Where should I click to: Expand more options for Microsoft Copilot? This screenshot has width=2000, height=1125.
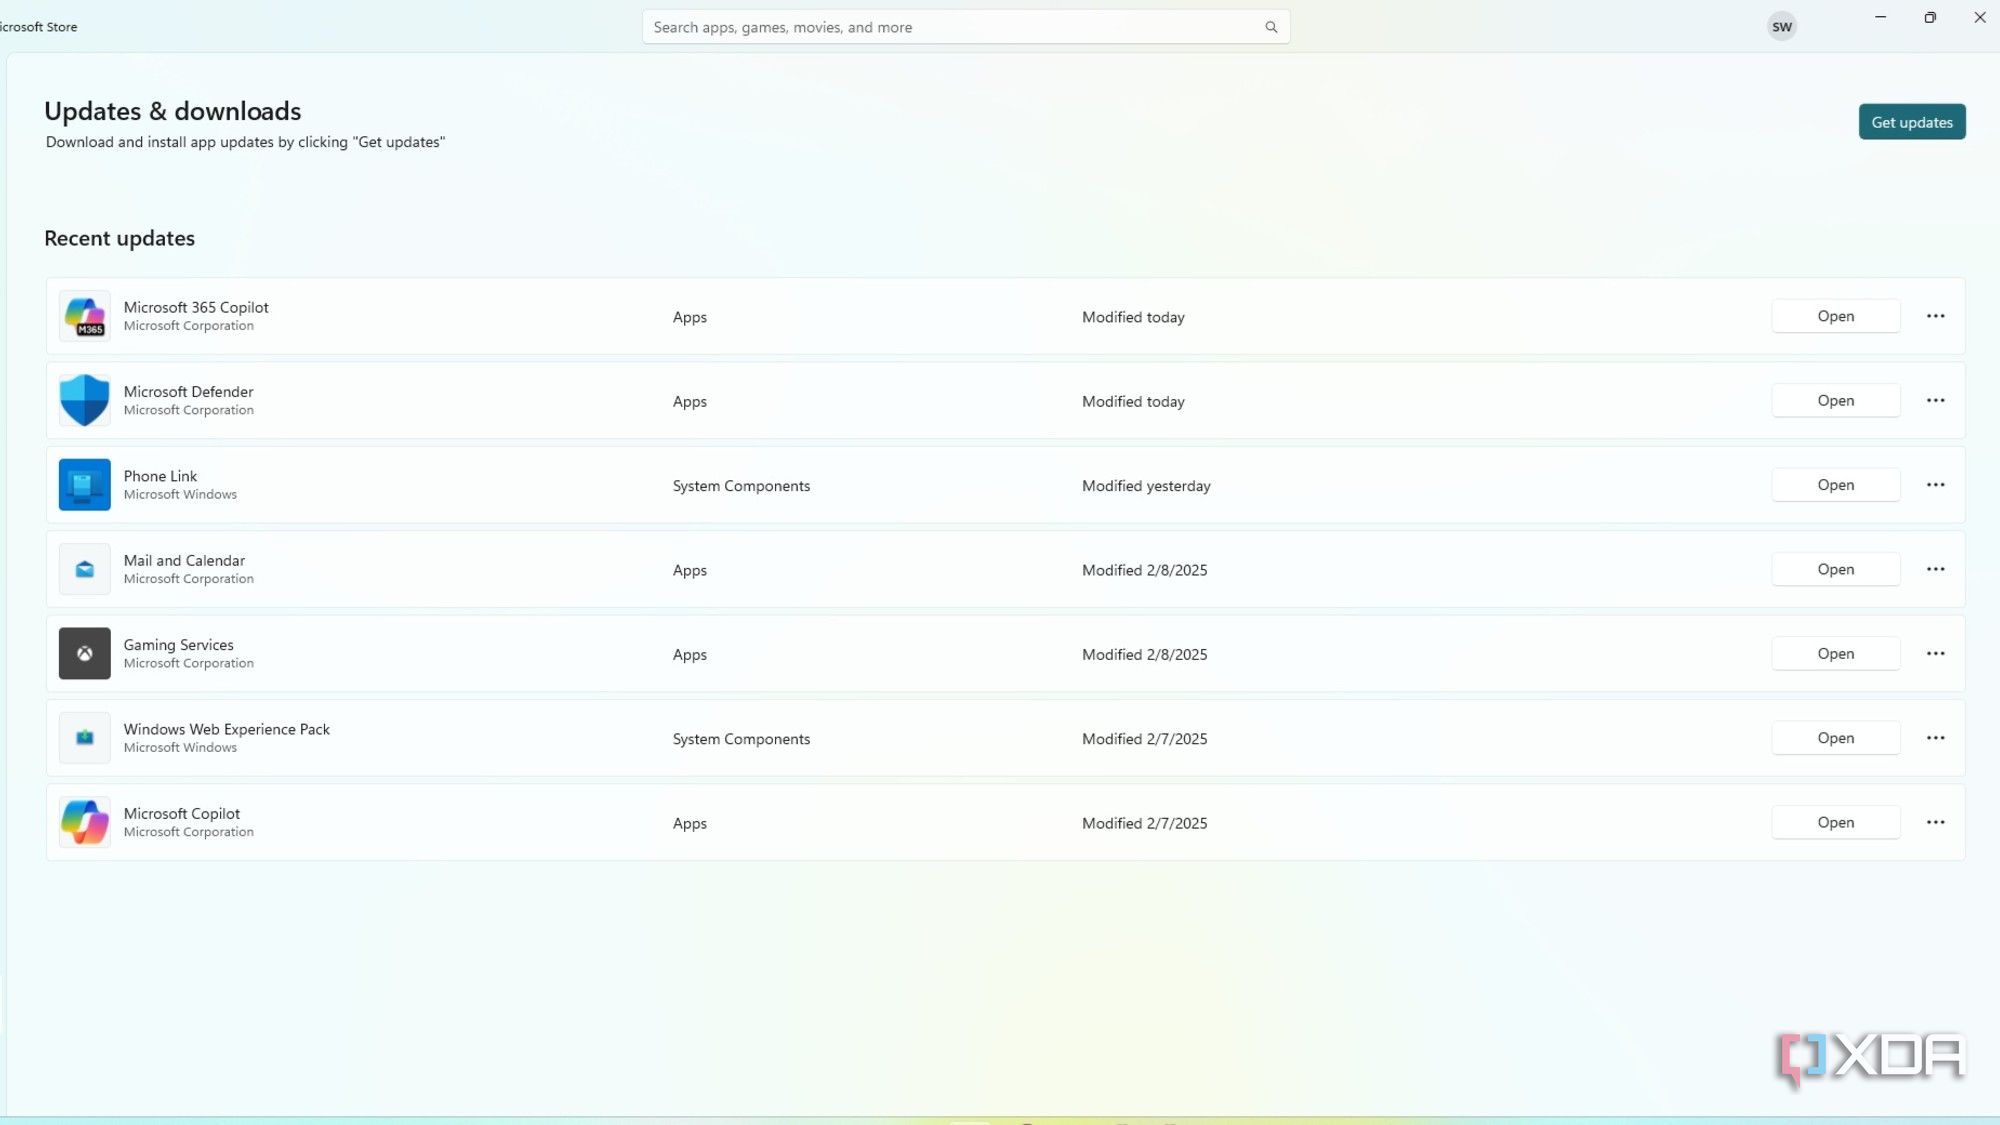[x=1935, y=822]
